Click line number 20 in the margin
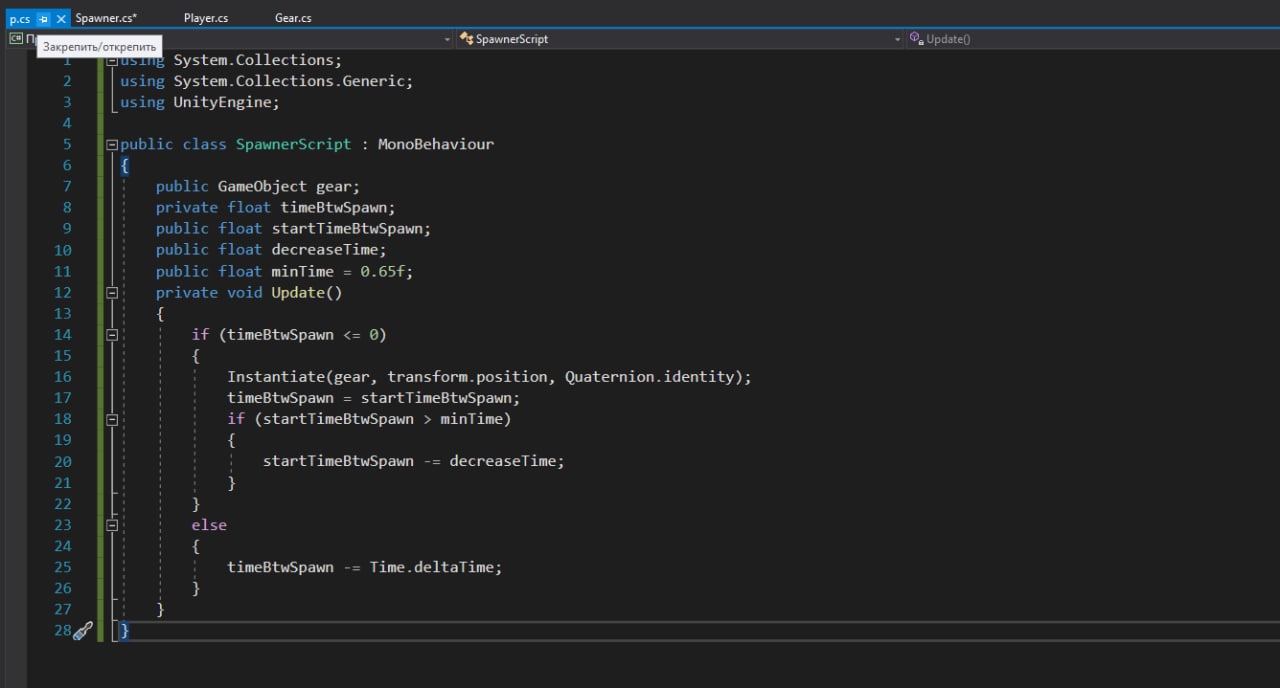Image resolution: width=1280 pixels, height=688 pixels. [x=63, y=461]
